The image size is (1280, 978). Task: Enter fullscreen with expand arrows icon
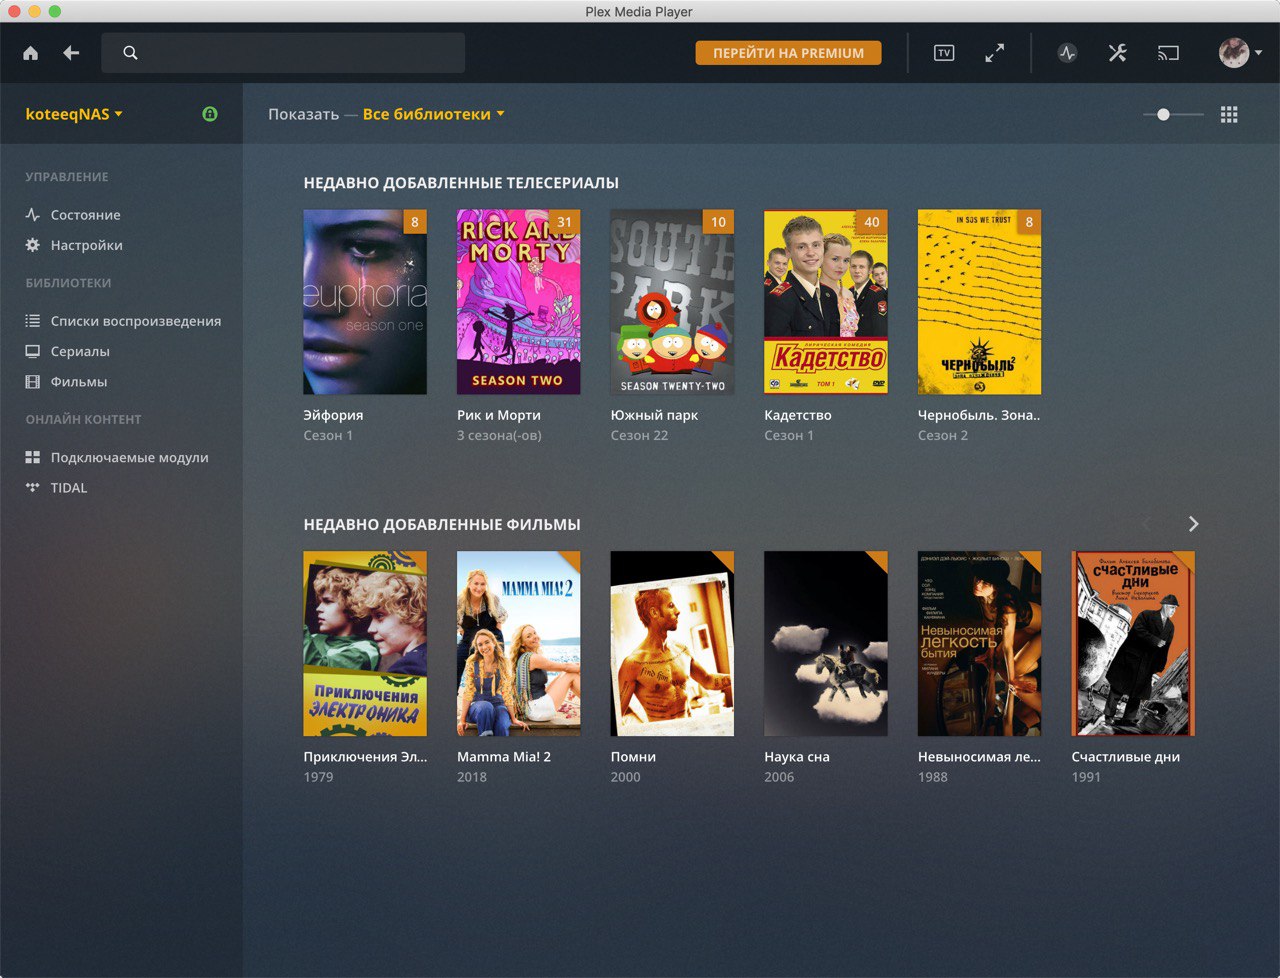click(994, 53)
